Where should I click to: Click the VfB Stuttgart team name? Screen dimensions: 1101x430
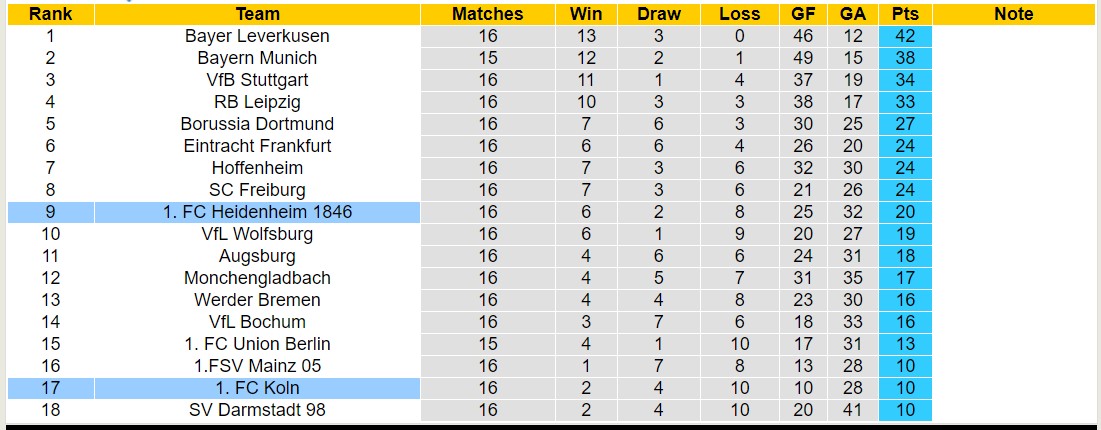(x=257, y=80)
